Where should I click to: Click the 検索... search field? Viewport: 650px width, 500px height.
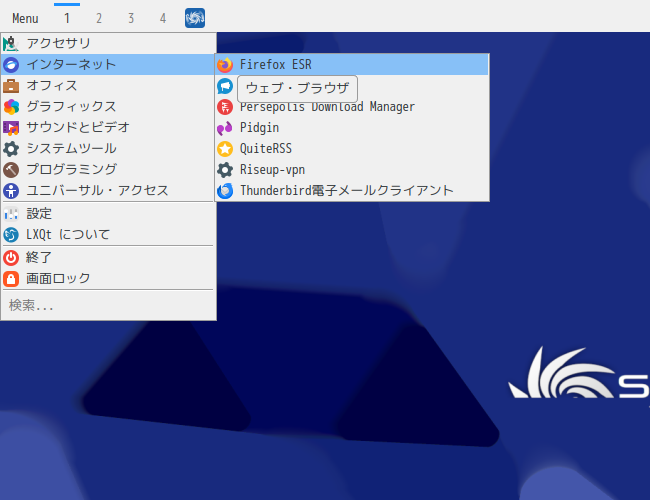[x=109, y=306]
